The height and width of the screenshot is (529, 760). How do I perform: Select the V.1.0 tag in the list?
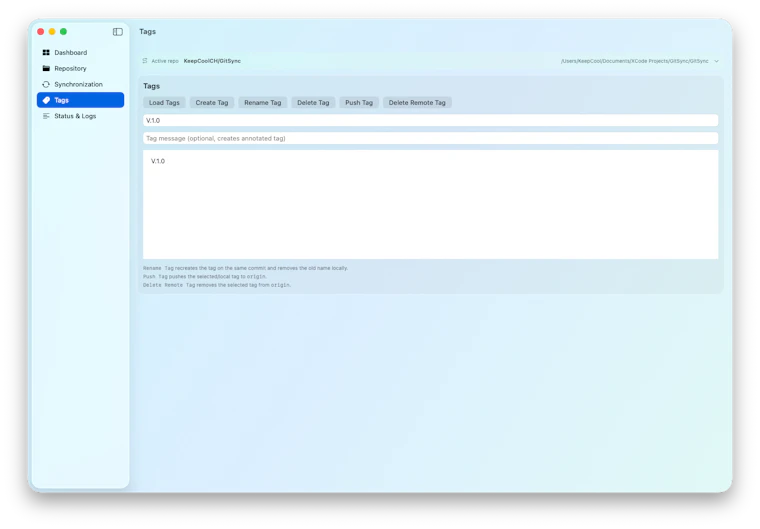tap(158, 161)
